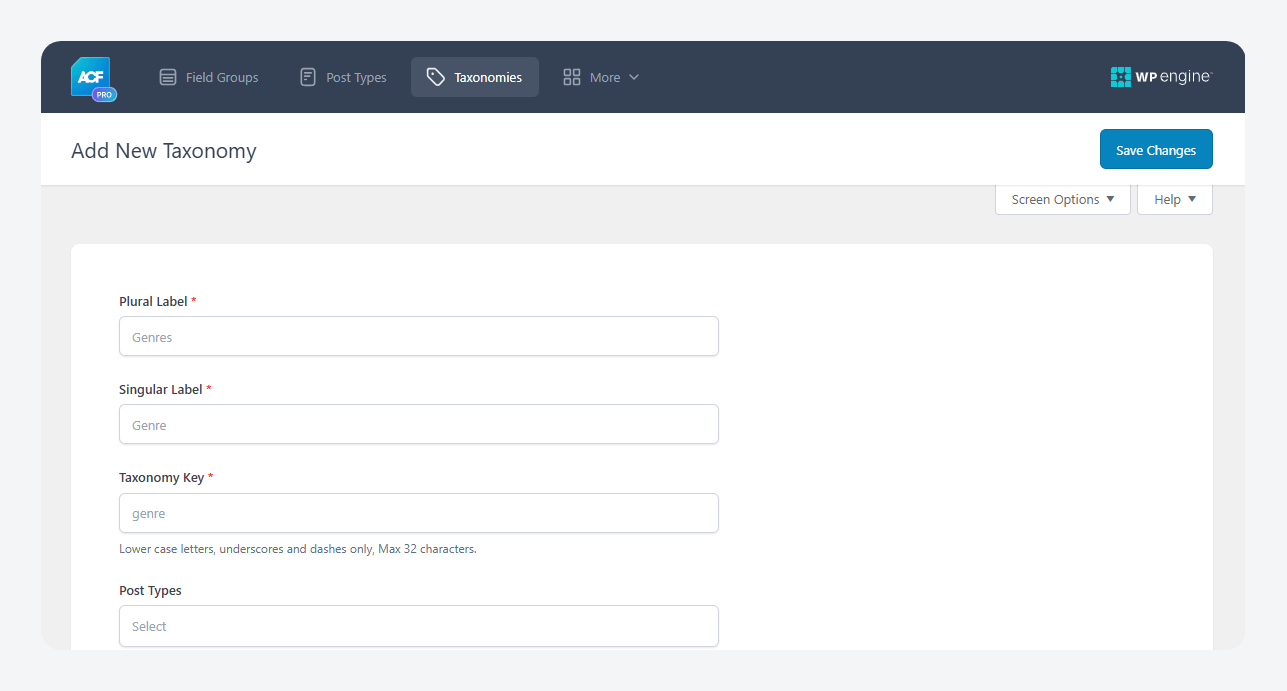Click into the Taxonomy Key field

419,513
